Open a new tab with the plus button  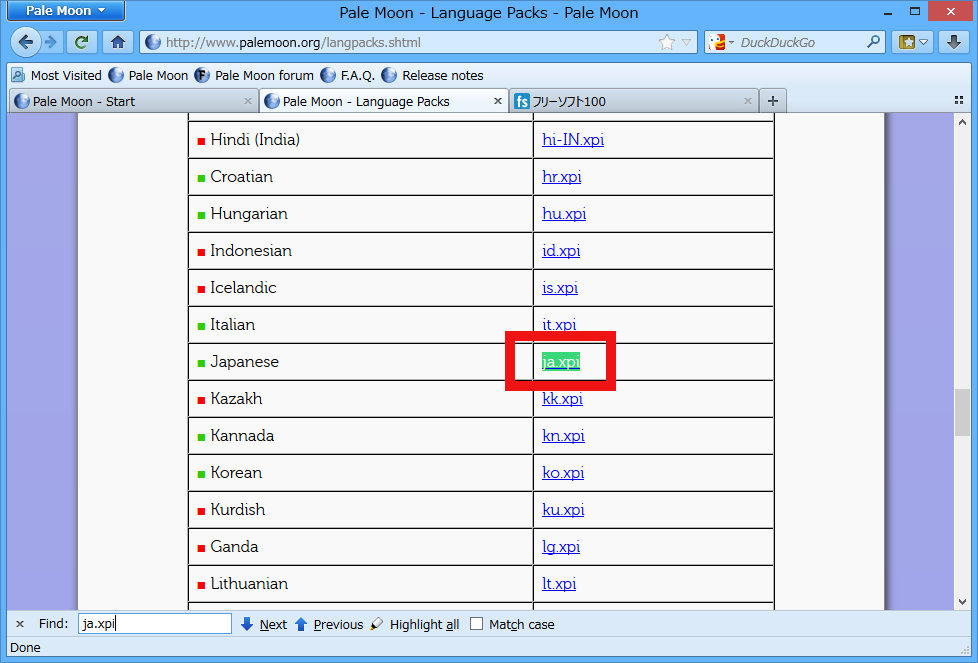click(773, 101)
